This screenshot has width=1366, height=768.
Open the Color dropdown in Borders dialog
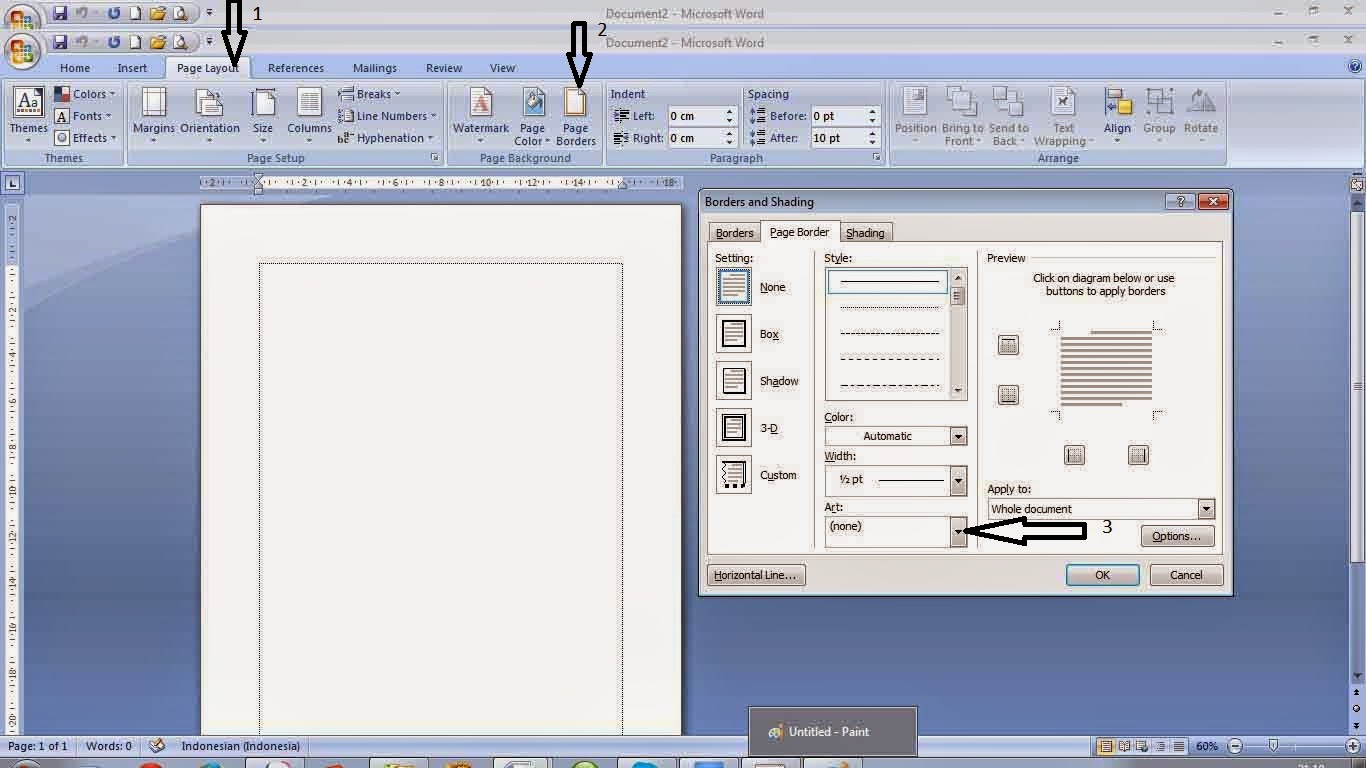(957, 435)
